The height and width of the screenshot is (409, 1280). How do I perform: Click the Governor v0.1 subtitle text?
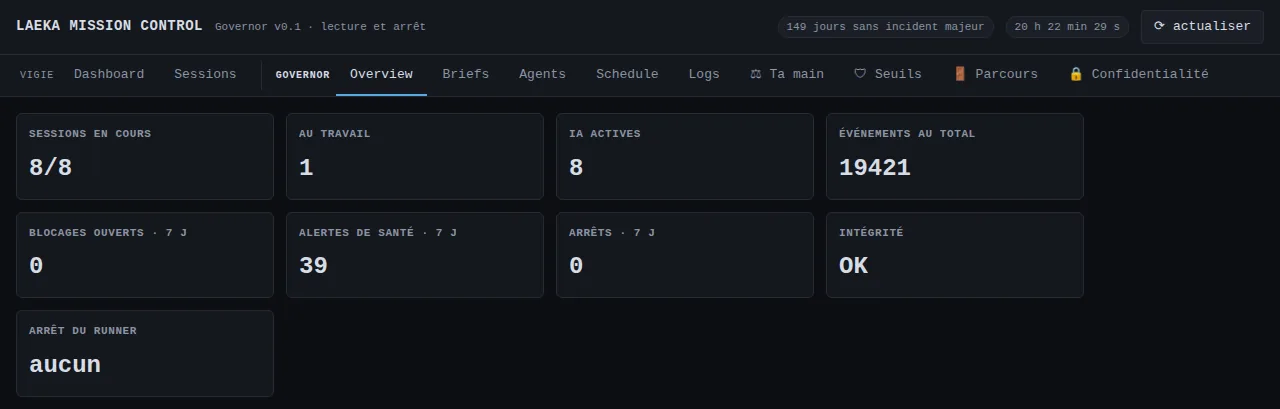click(320, 27)
